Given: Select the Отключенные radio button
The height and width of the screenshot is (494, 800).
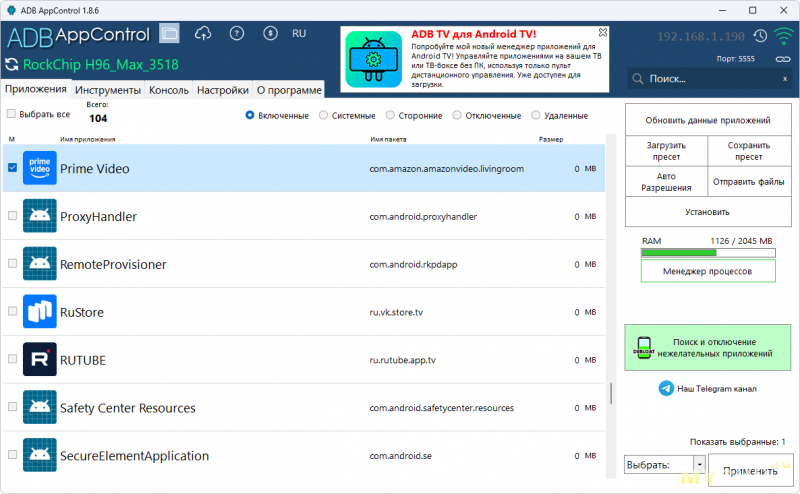Looking at the screenshot, I should click(x=457, y=115).
